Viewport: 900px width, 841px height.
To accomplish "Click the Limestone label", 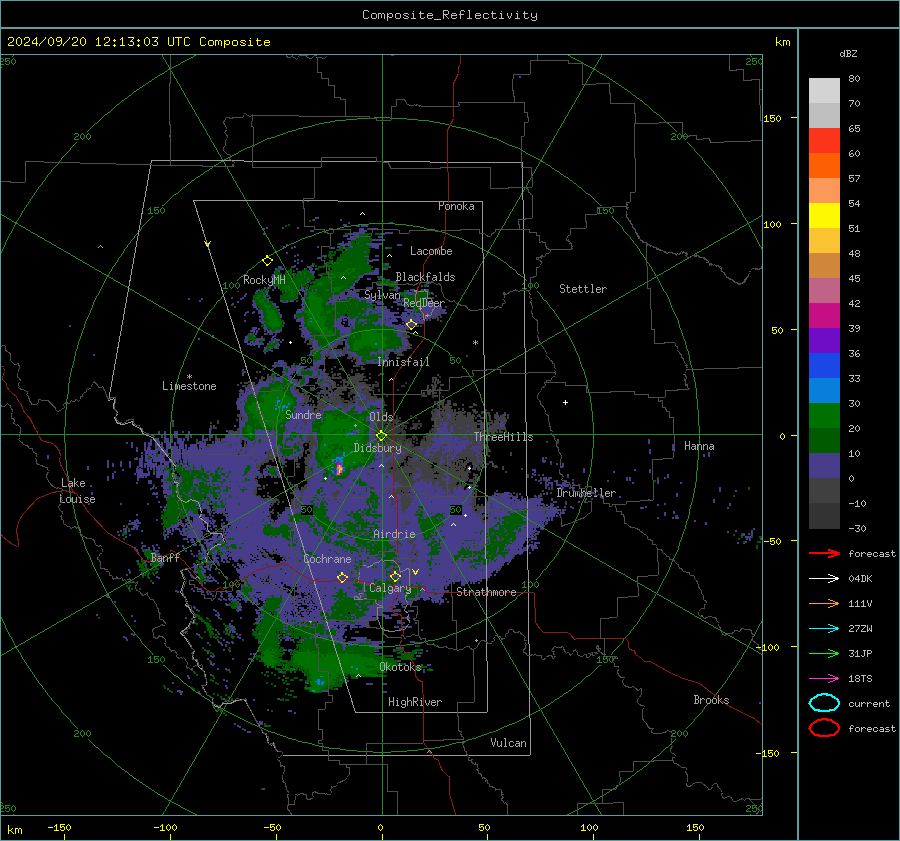I will tap(189, 386).
